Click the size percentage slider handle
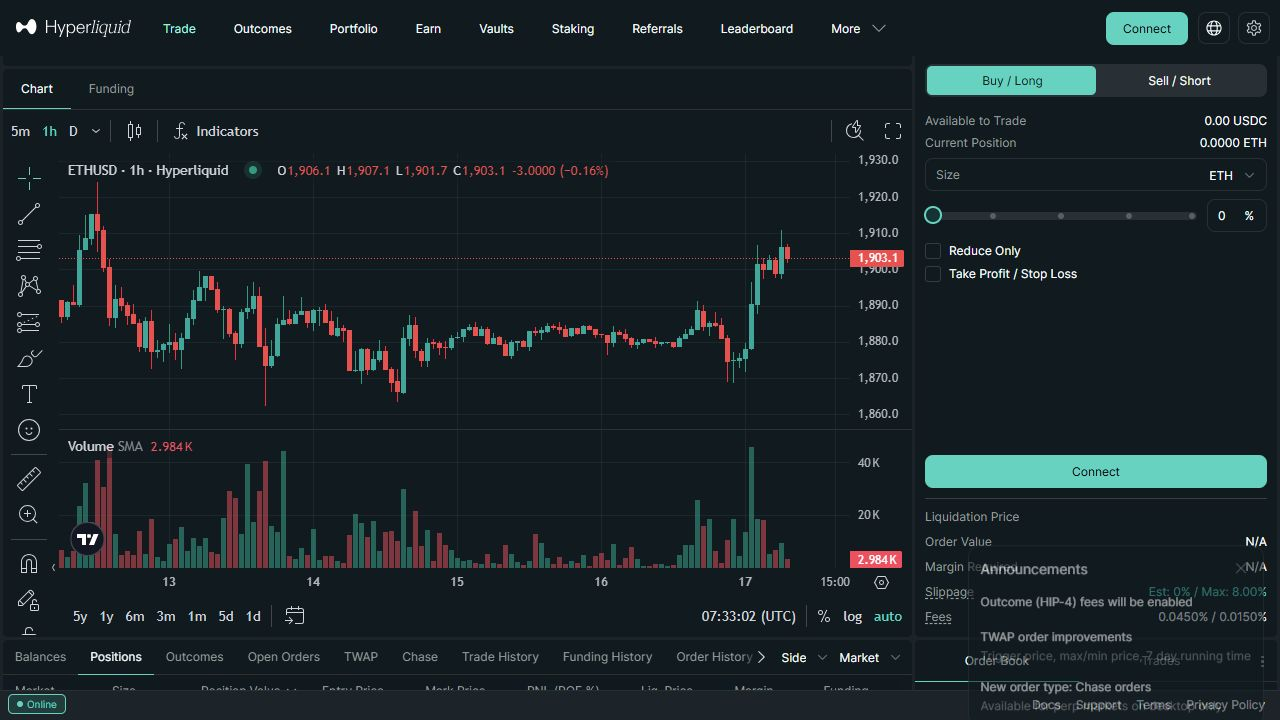Image resolution: width=1280 pixels, height=720 pixels. point(933,215)
